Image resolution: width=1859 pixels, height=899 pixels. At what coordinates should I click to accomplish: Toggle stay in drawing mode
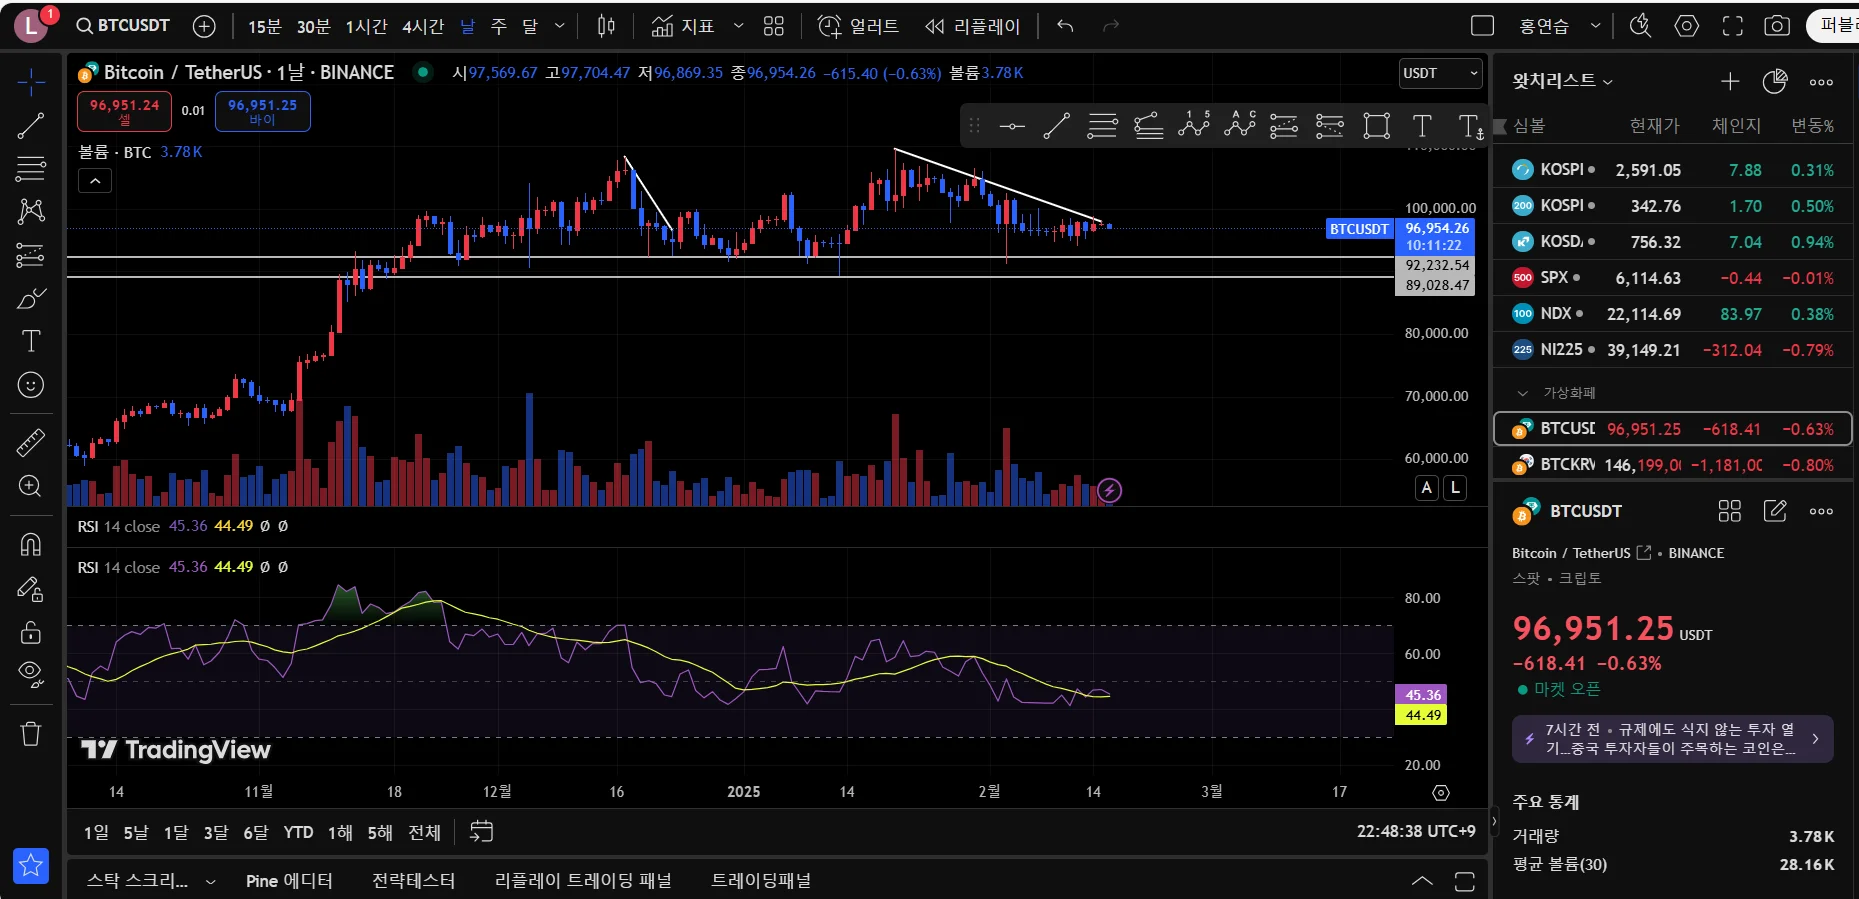point(31,588)
